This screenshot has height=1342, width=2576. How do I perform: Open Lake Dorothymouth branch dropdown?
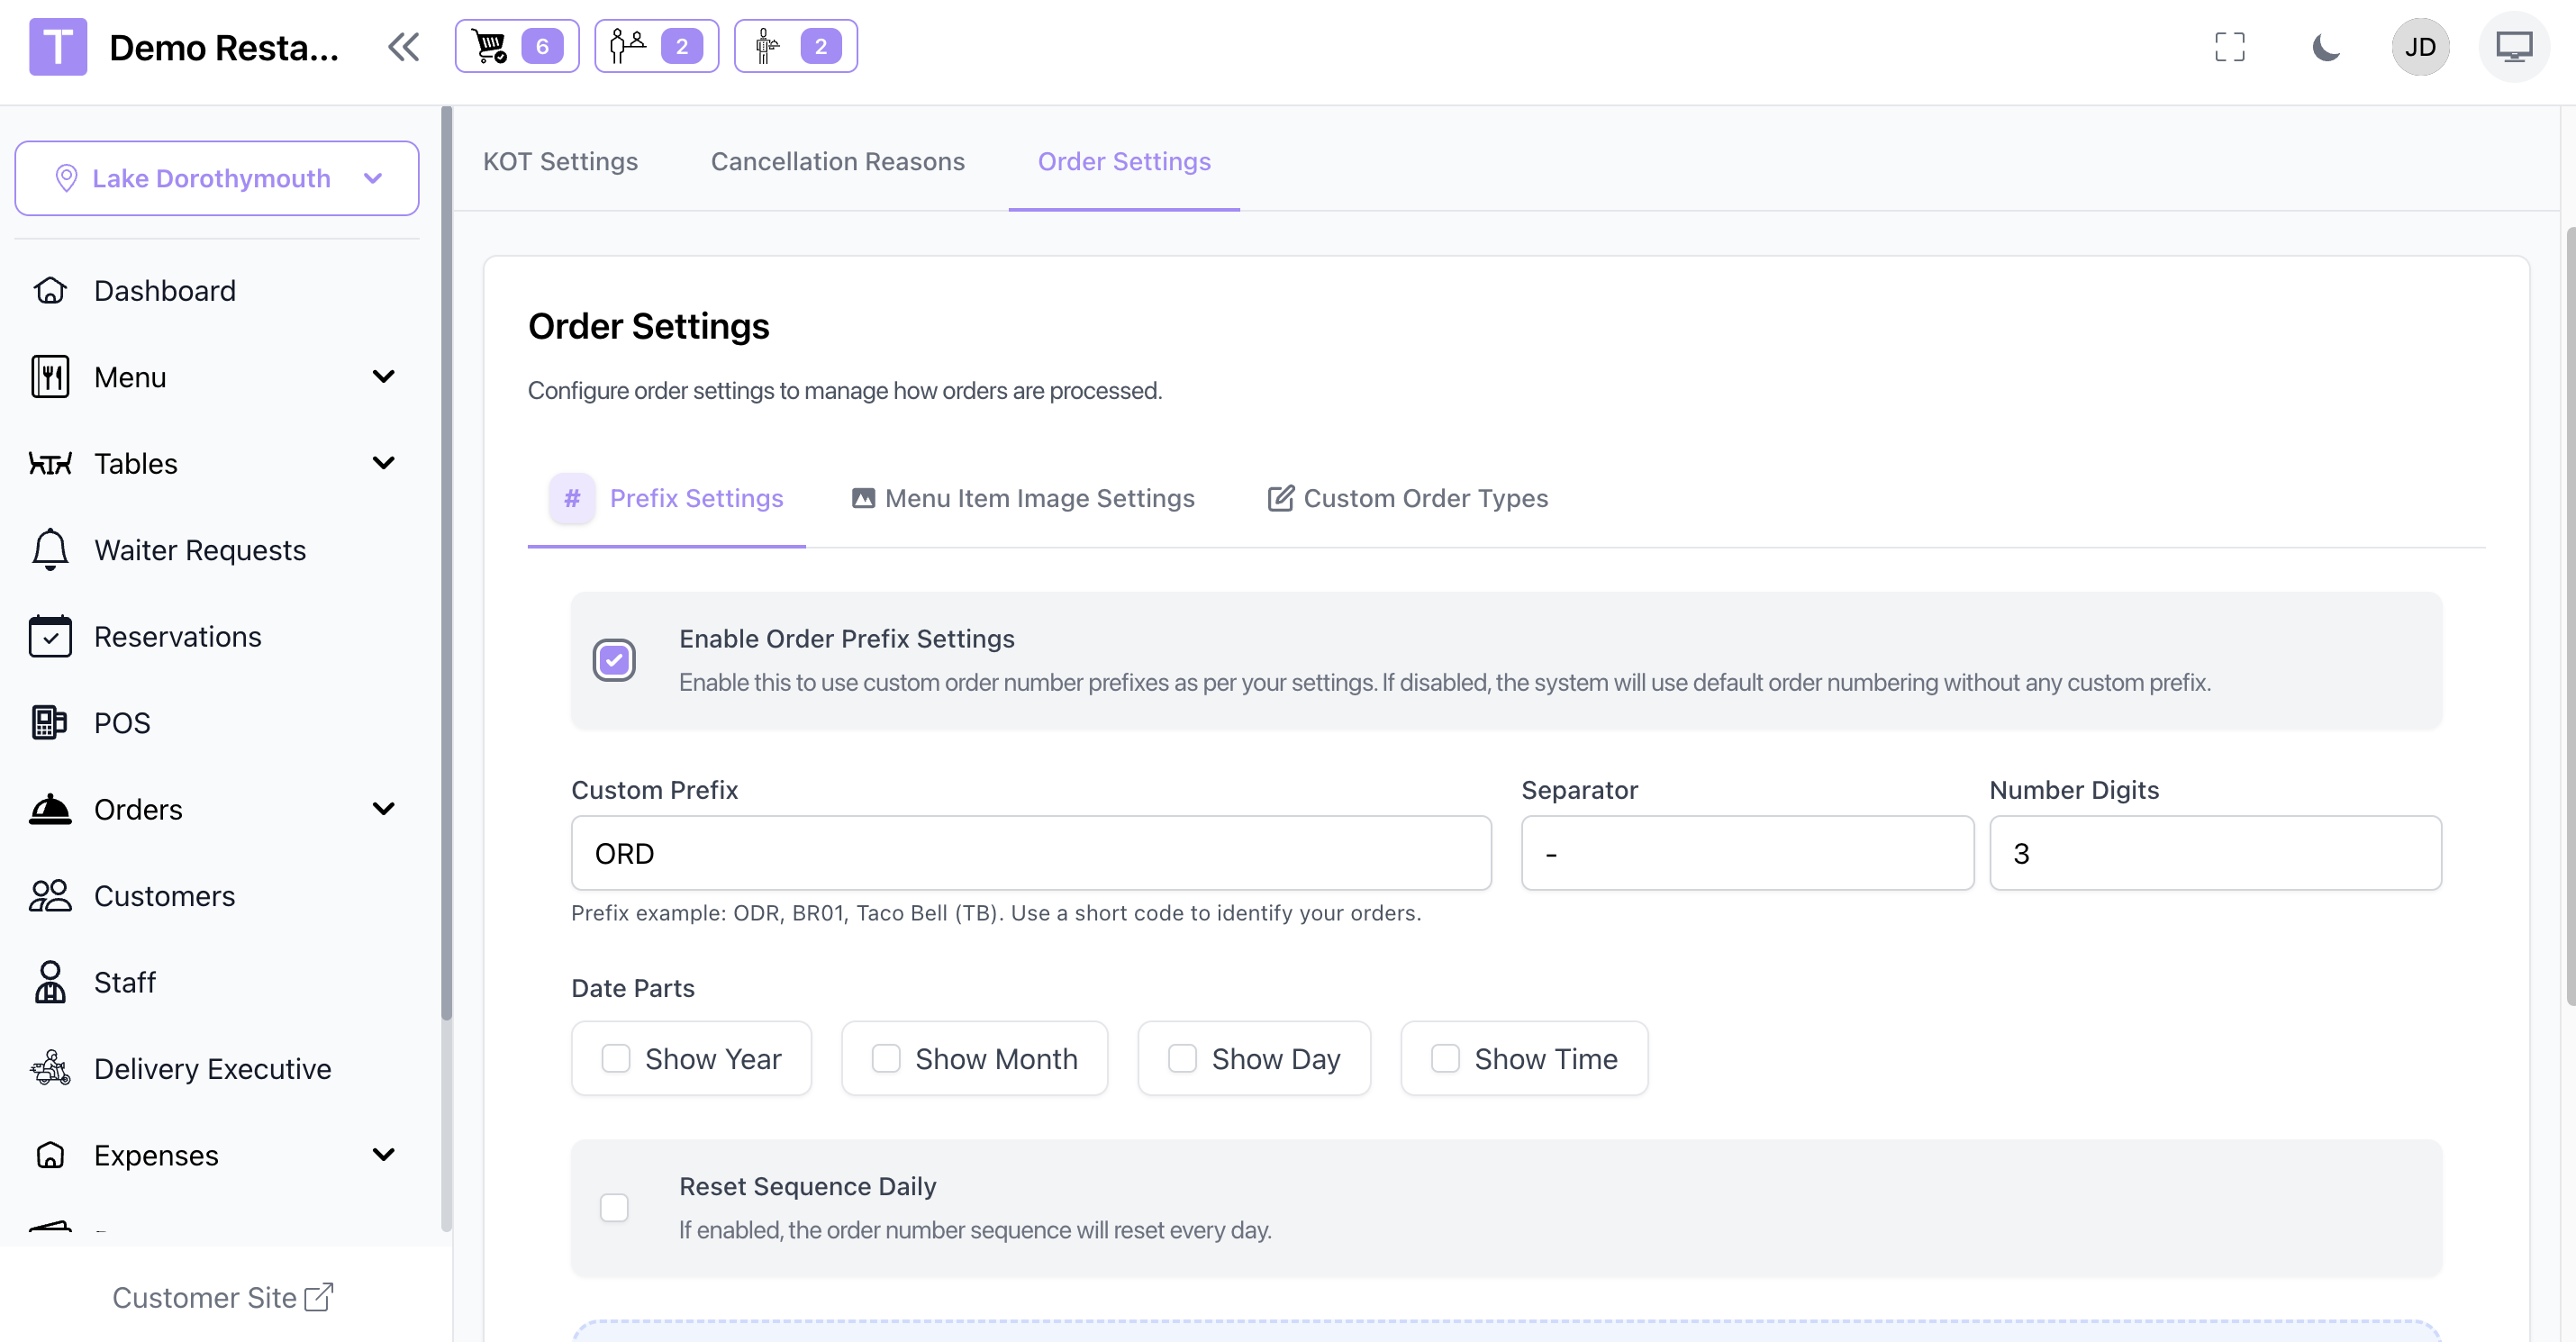point(217,178)
